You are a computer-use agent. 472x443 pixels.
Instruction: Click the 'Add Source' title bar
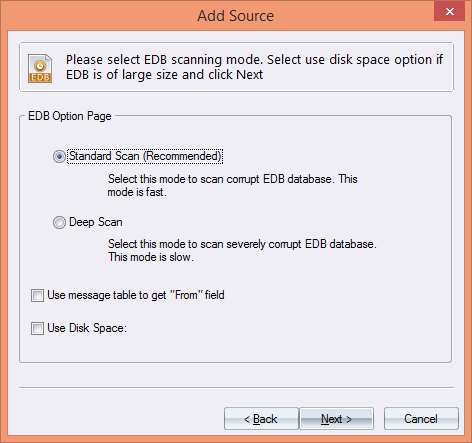(235, 16)
